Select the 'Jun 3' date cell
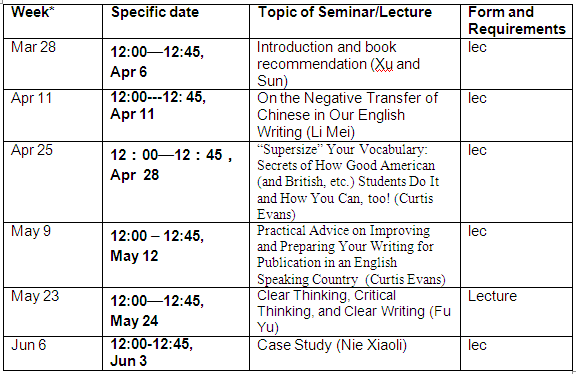 click(x=176, y=353)
